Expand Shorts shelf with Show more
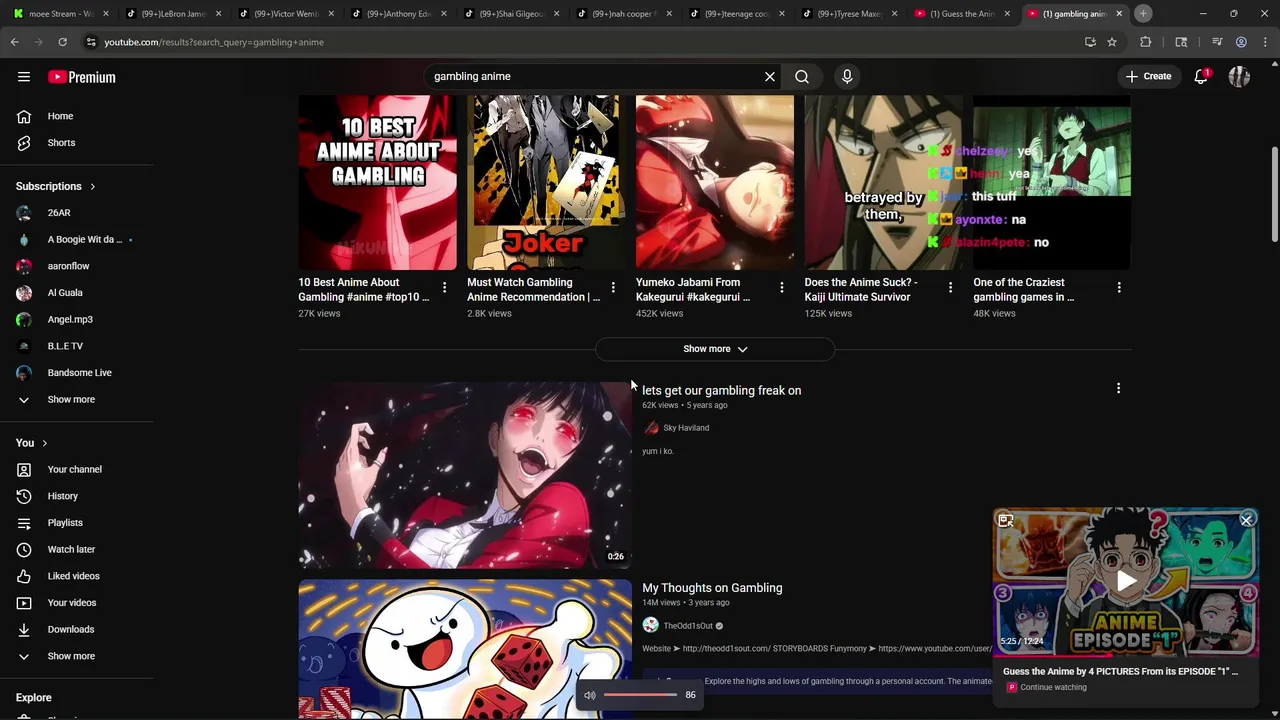The height and width of the screenshot is (720, 1280). tap(715, 349)
